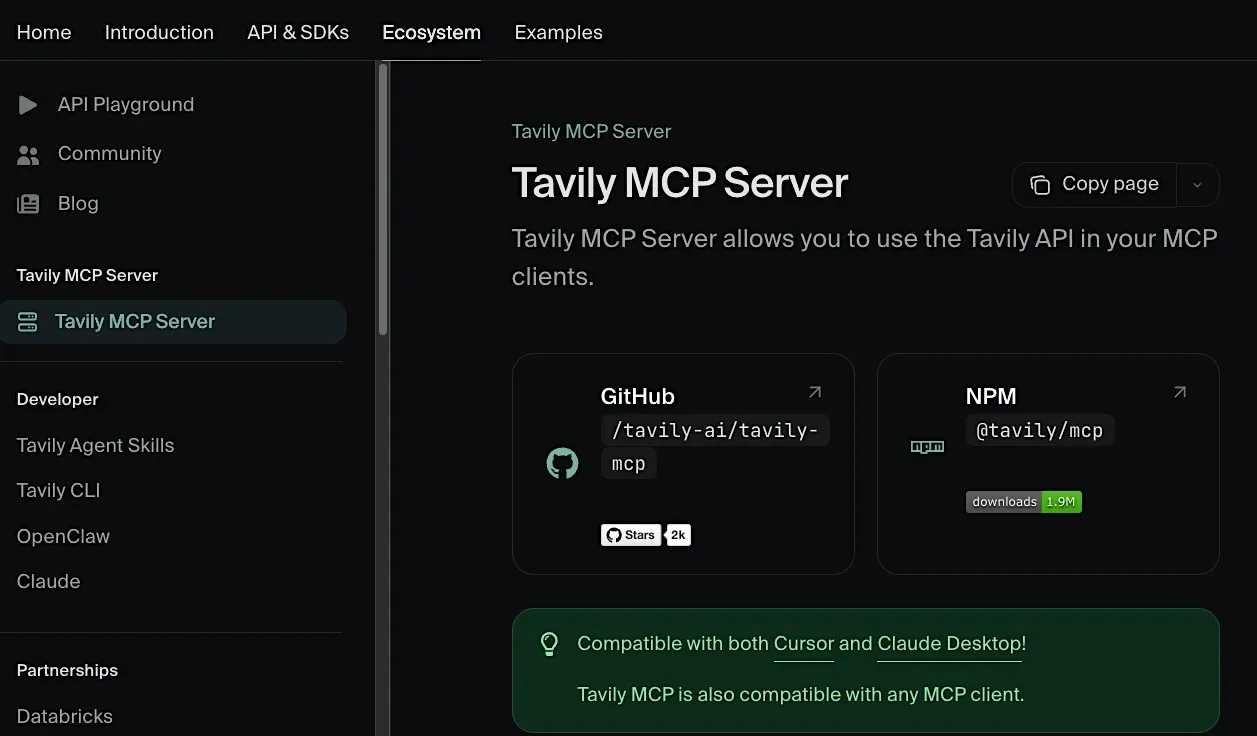Go to the Examples tab
This screenshot has width=1257, height=736.
coord(558,32)
